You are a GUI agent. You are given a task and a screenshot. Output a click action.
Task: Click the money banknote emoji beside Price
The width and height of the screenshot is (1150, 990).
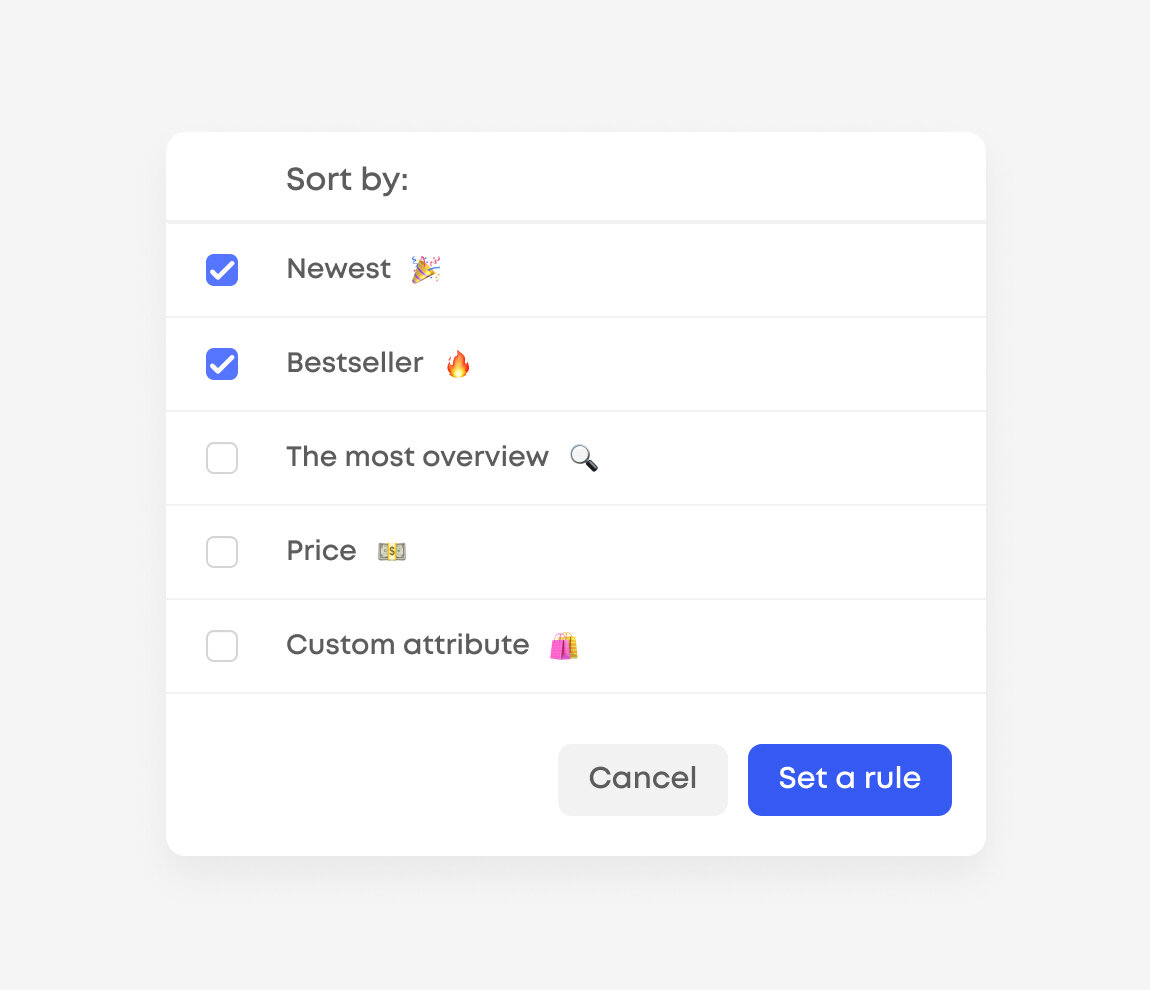(x=392, y=551)
